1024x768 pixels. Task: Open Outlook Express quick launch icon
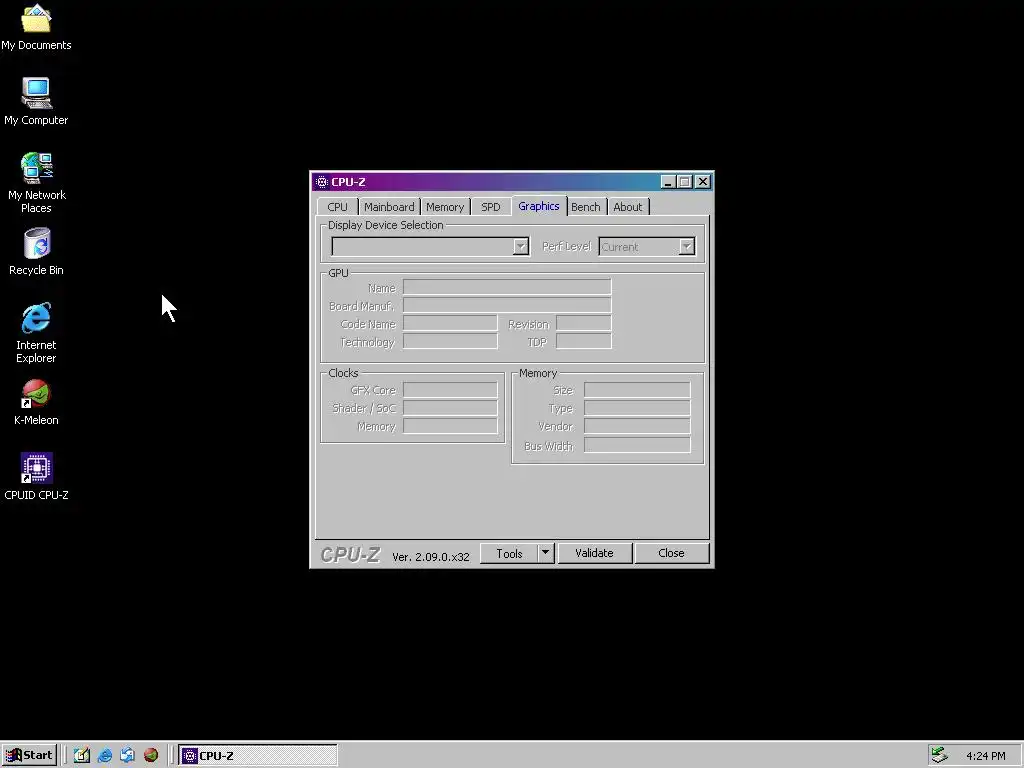[x=127, y=755]
